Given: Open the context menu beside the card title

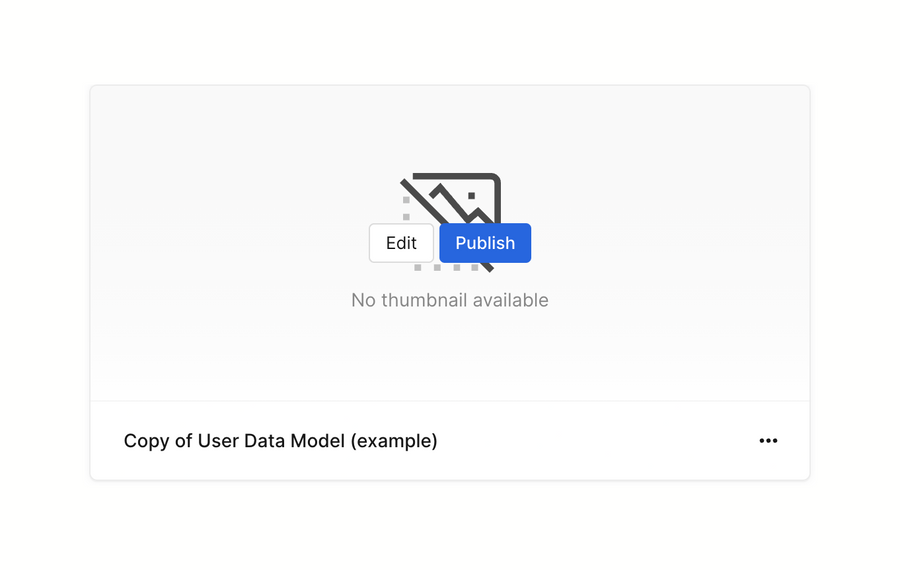Looking at the screenshot, I should [x=768, y=441].
